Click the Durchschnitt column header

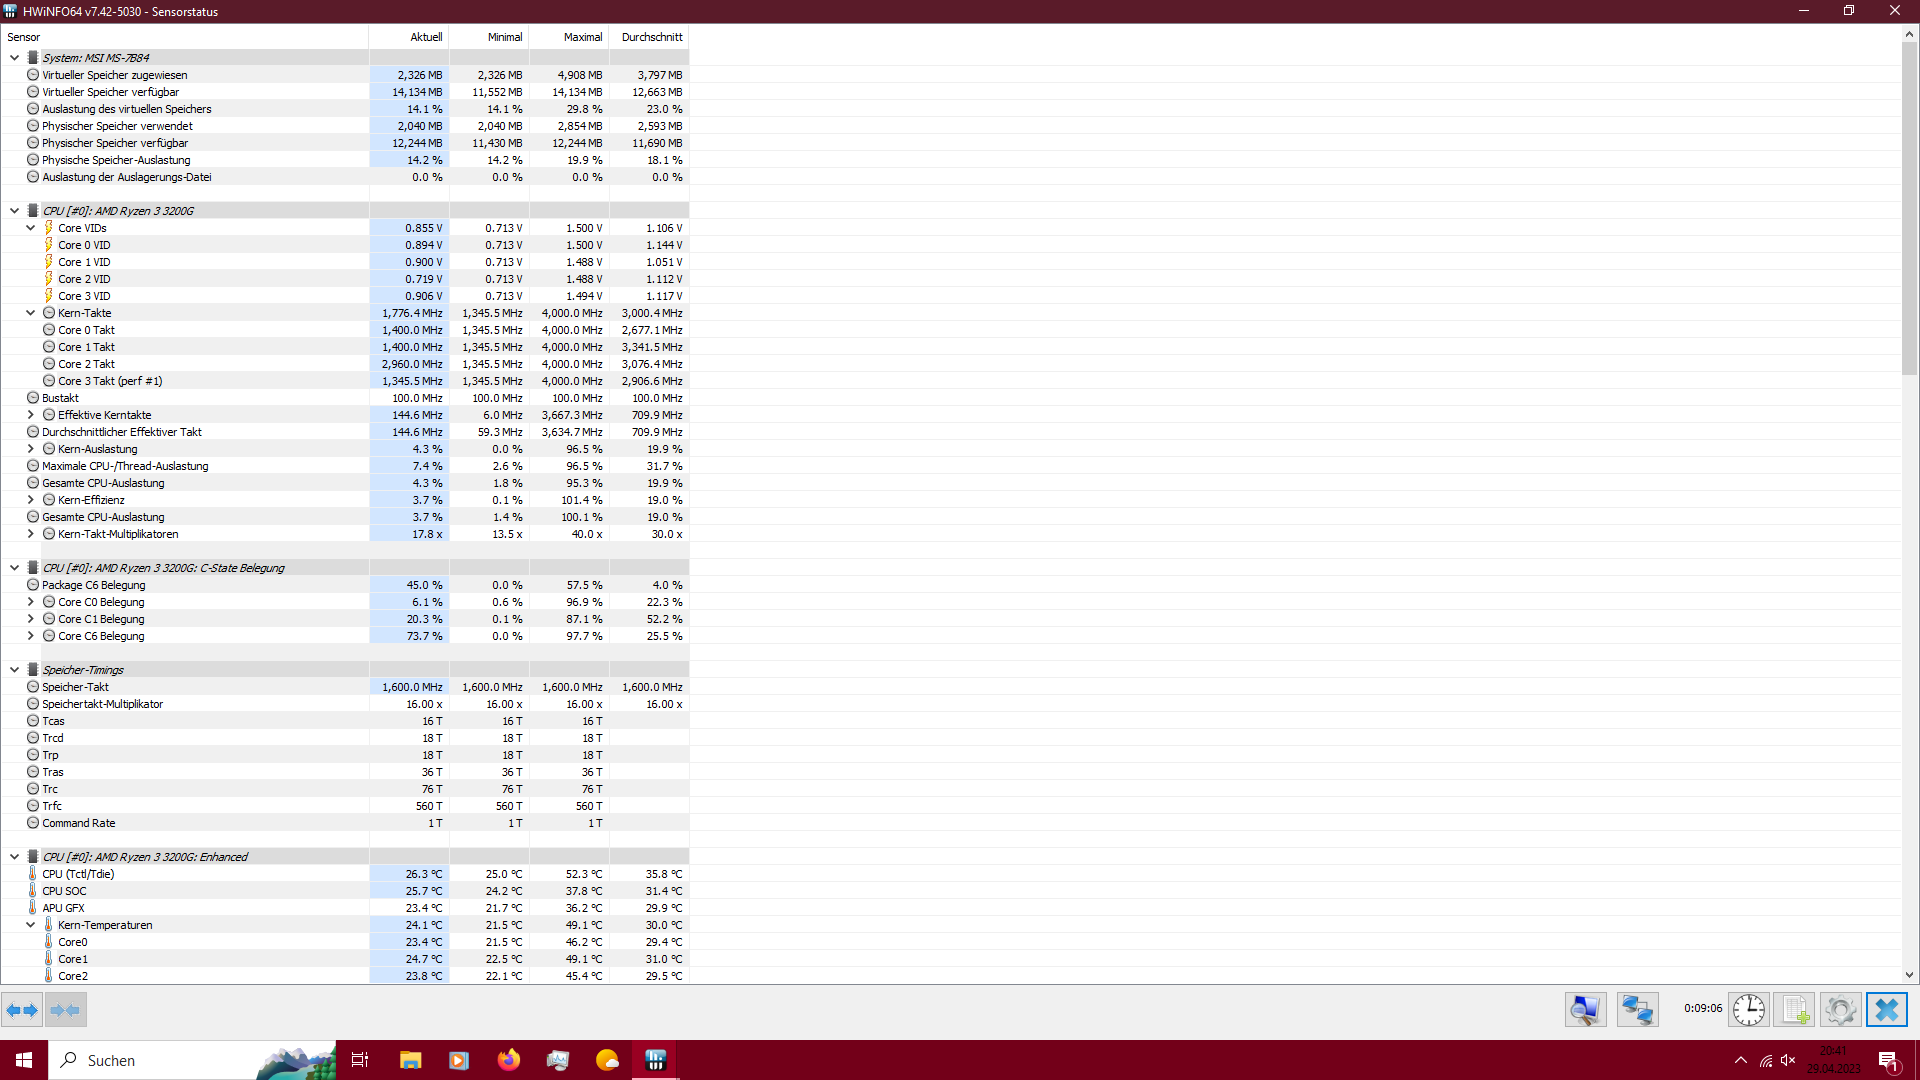tap(651, 37)
